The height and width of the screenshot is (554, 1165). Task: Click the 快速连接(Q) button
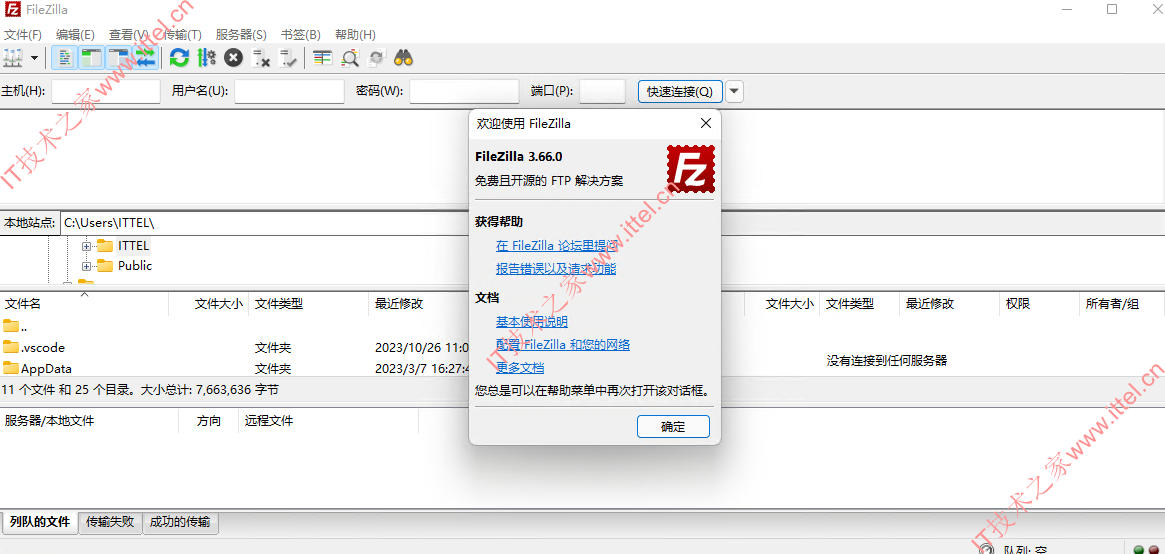coord(680,91)
